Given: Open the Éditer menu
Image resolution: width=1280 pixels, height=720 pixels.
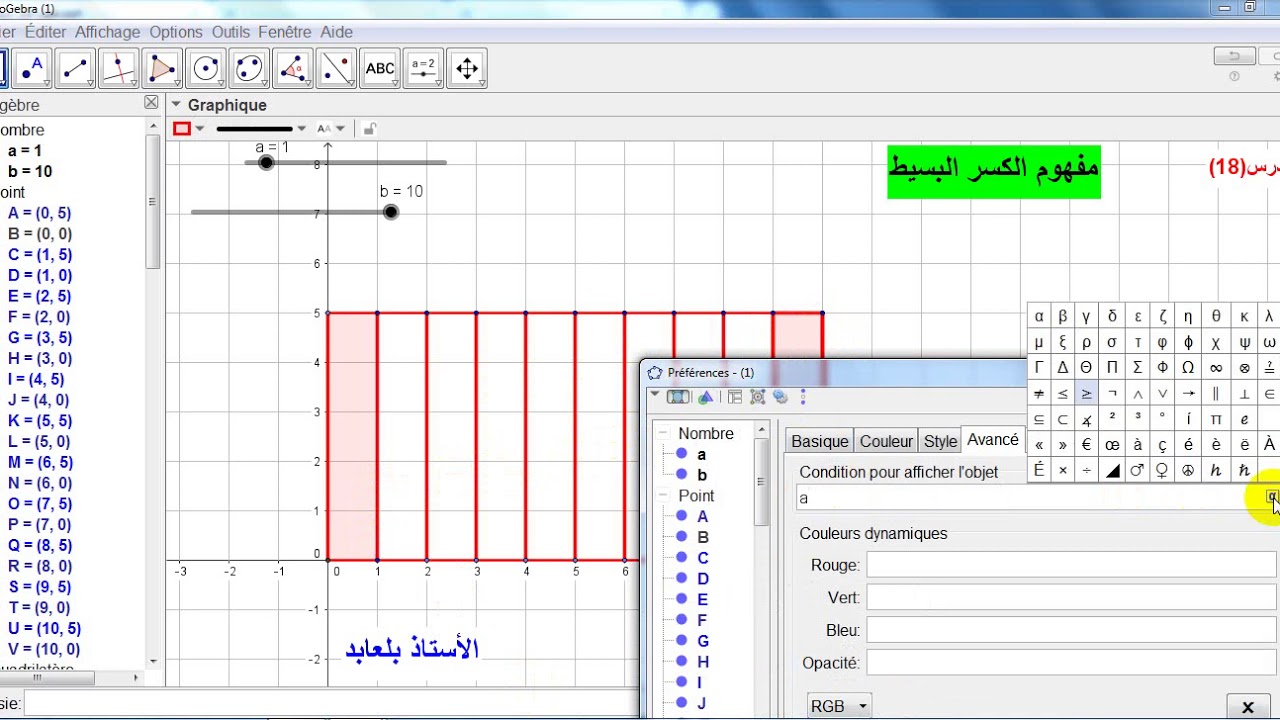Looking at the screenshot, I should click(46, 32).
